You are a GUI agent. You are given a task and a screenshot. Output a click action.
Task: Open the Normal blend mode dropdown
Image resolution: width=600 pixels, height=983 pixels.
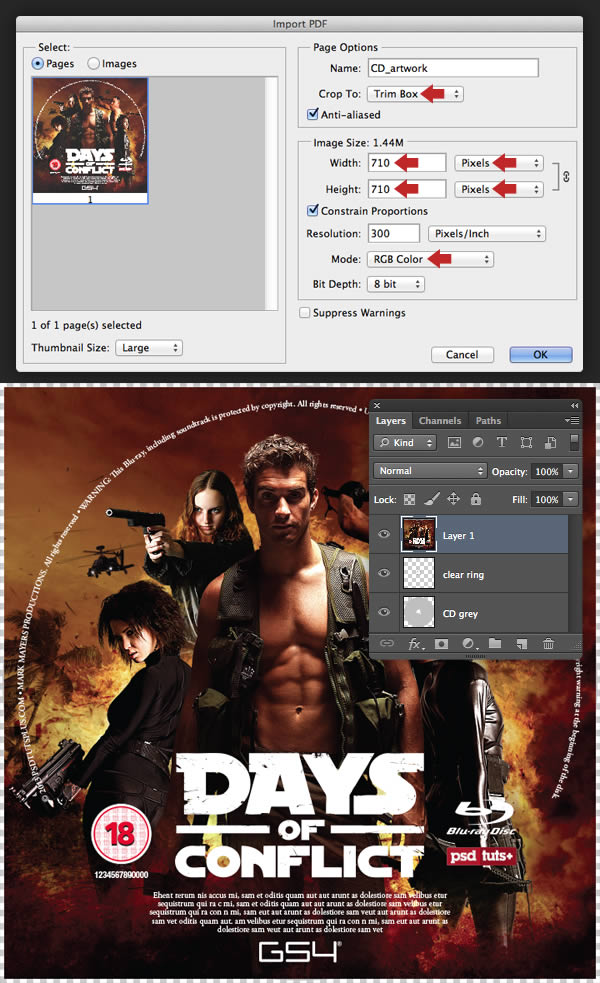click(x=430, y=471)
